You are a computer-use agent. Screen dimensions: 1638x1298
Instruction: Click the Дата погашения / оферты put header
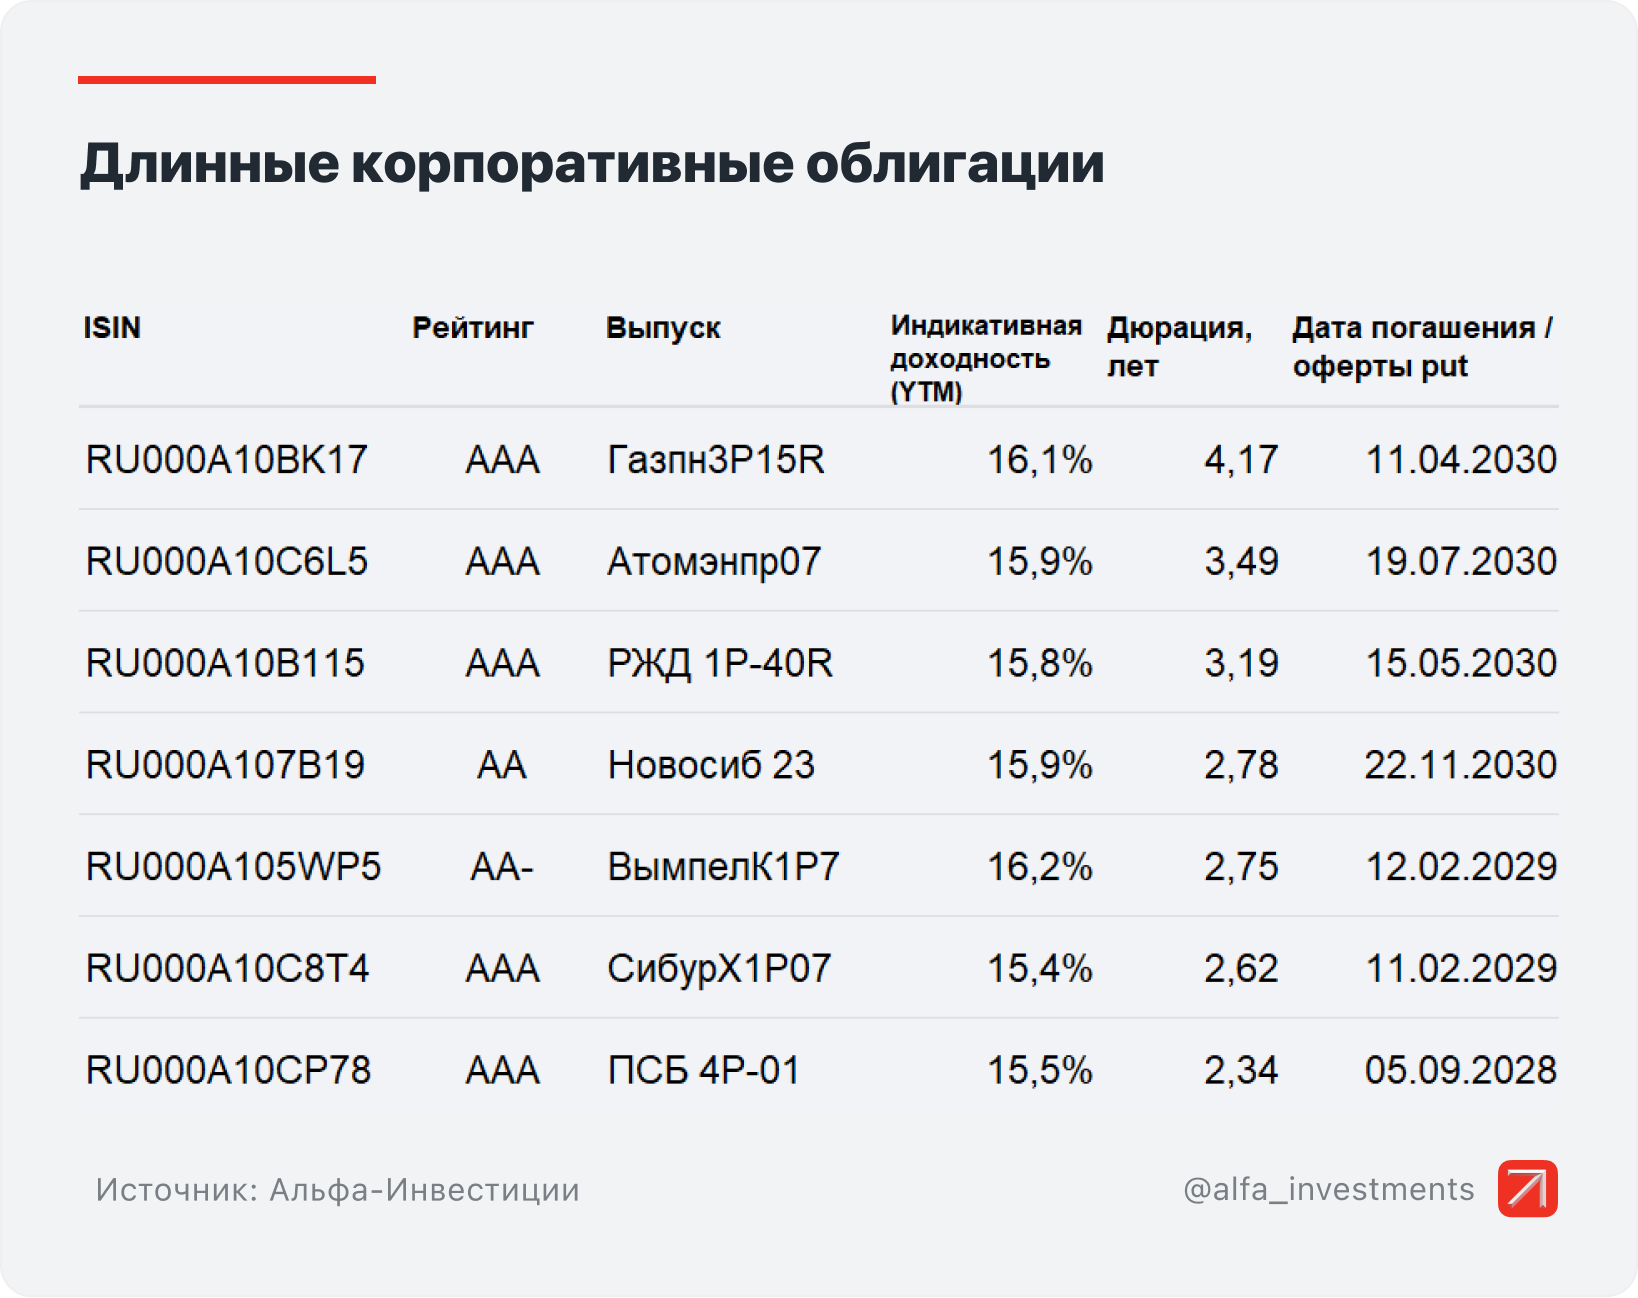(1421, 346)
